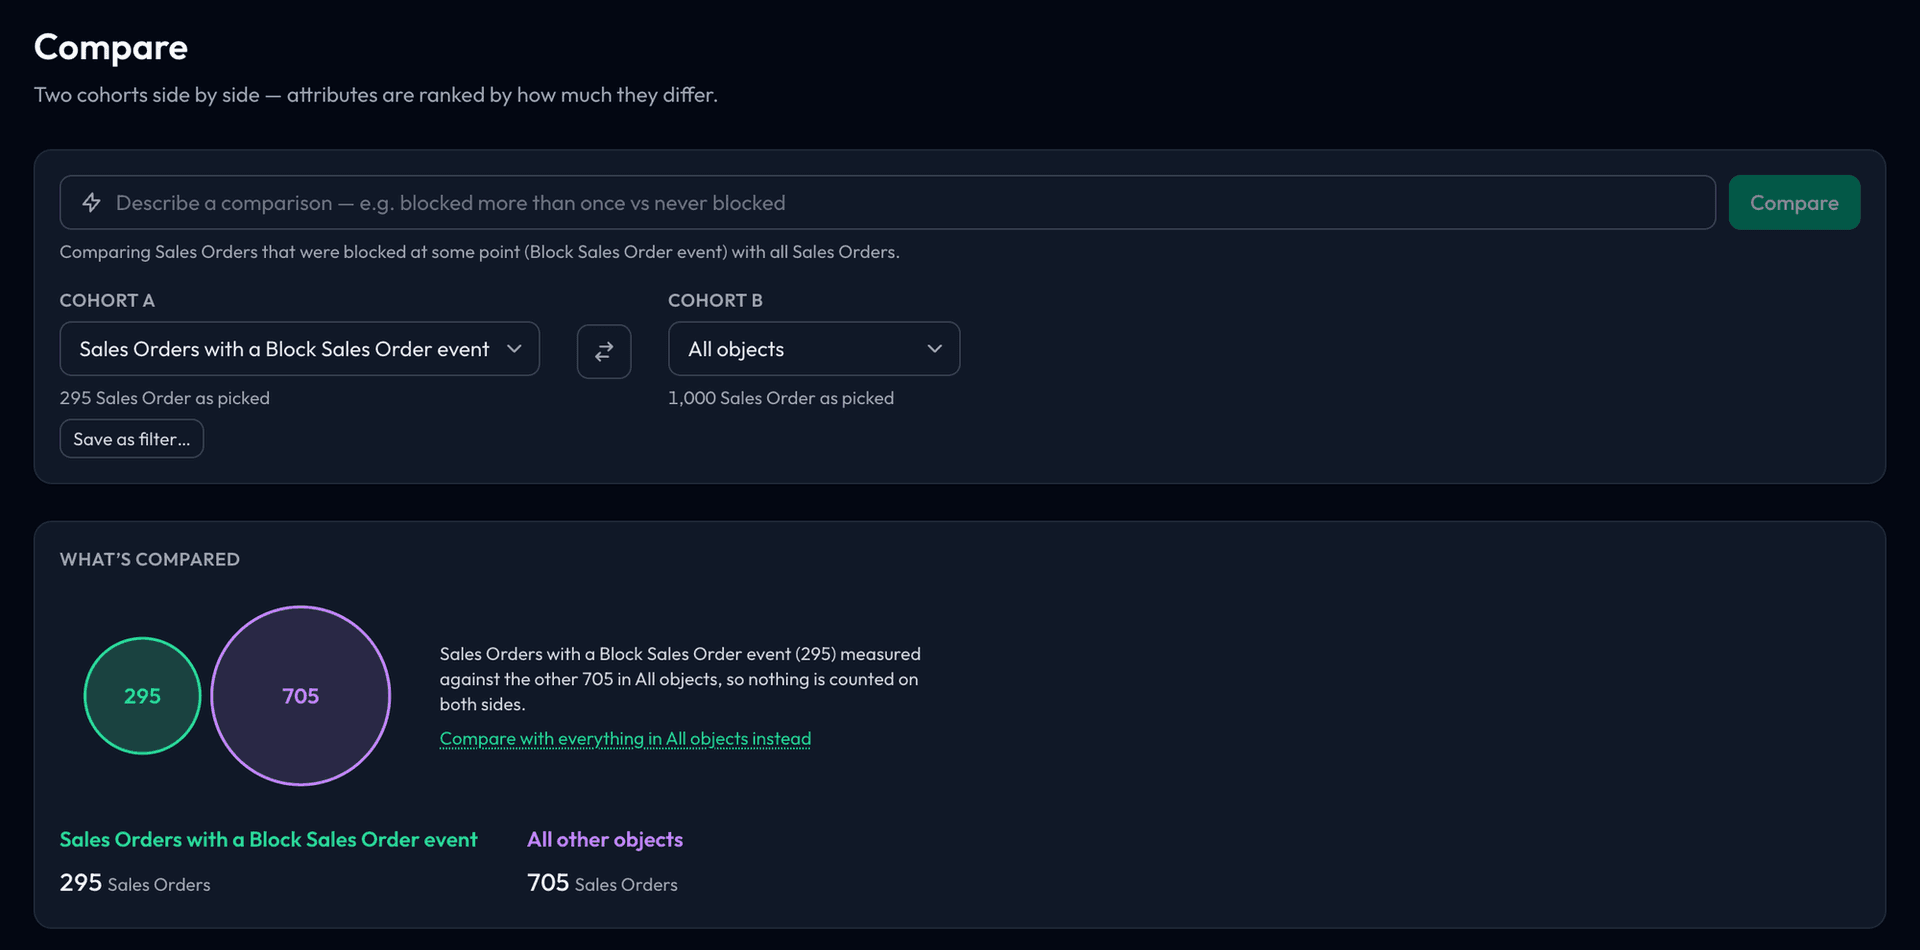
Task: Select the Sales Orders with a Block event legend
Action: tap(268, 840)
